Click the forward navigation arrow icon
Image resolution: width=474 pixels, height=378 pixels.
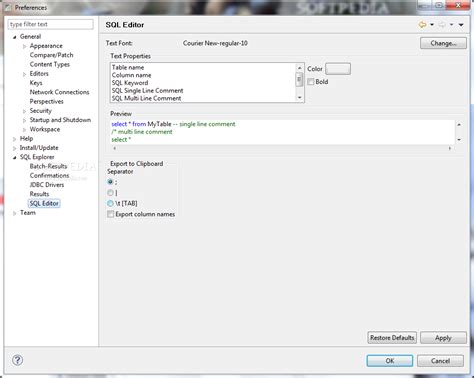click(x=442, y=25)
